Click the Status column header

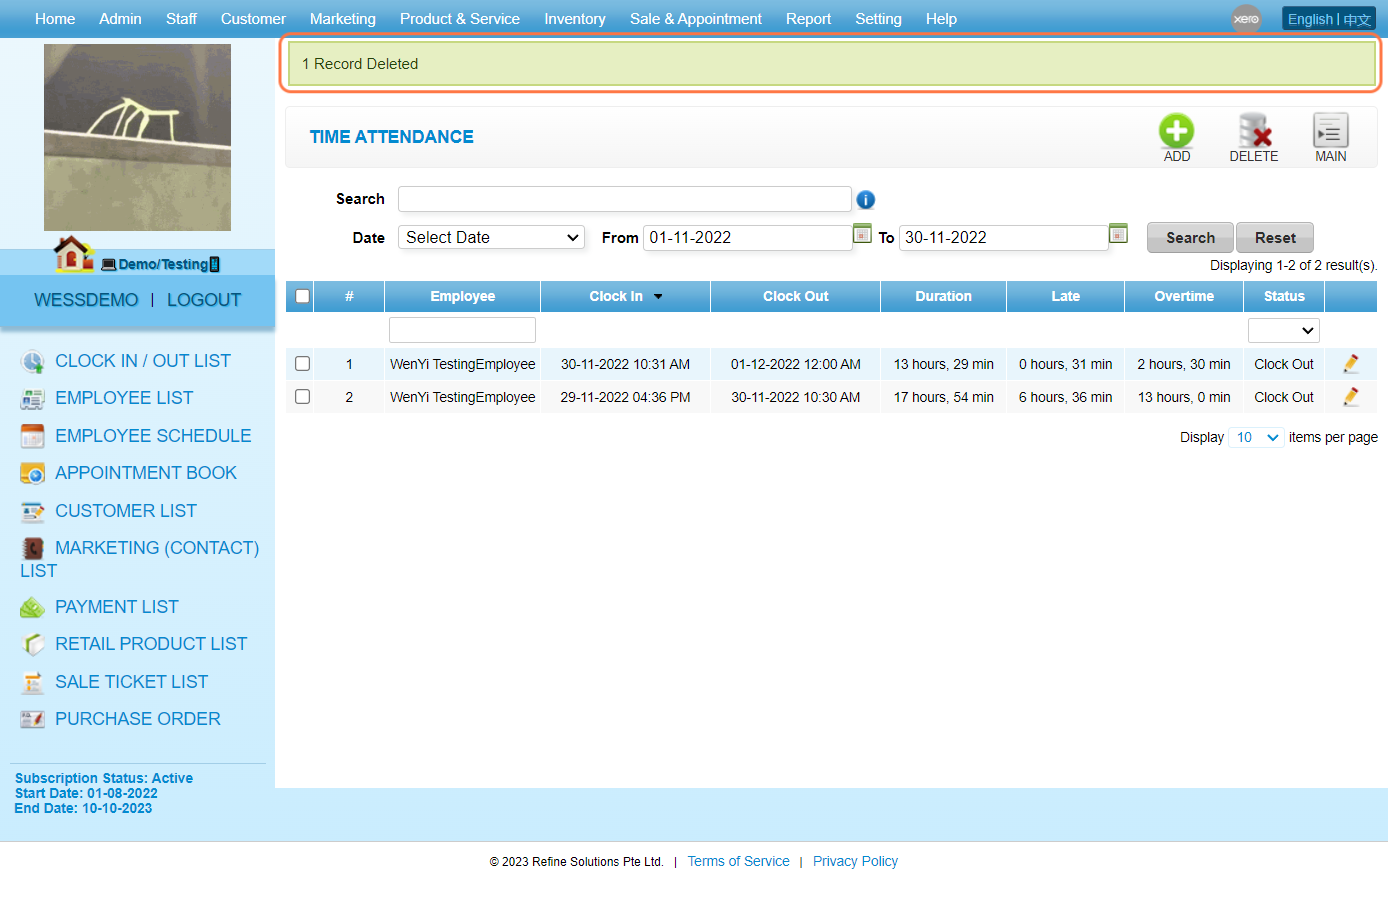[1284, 296]
